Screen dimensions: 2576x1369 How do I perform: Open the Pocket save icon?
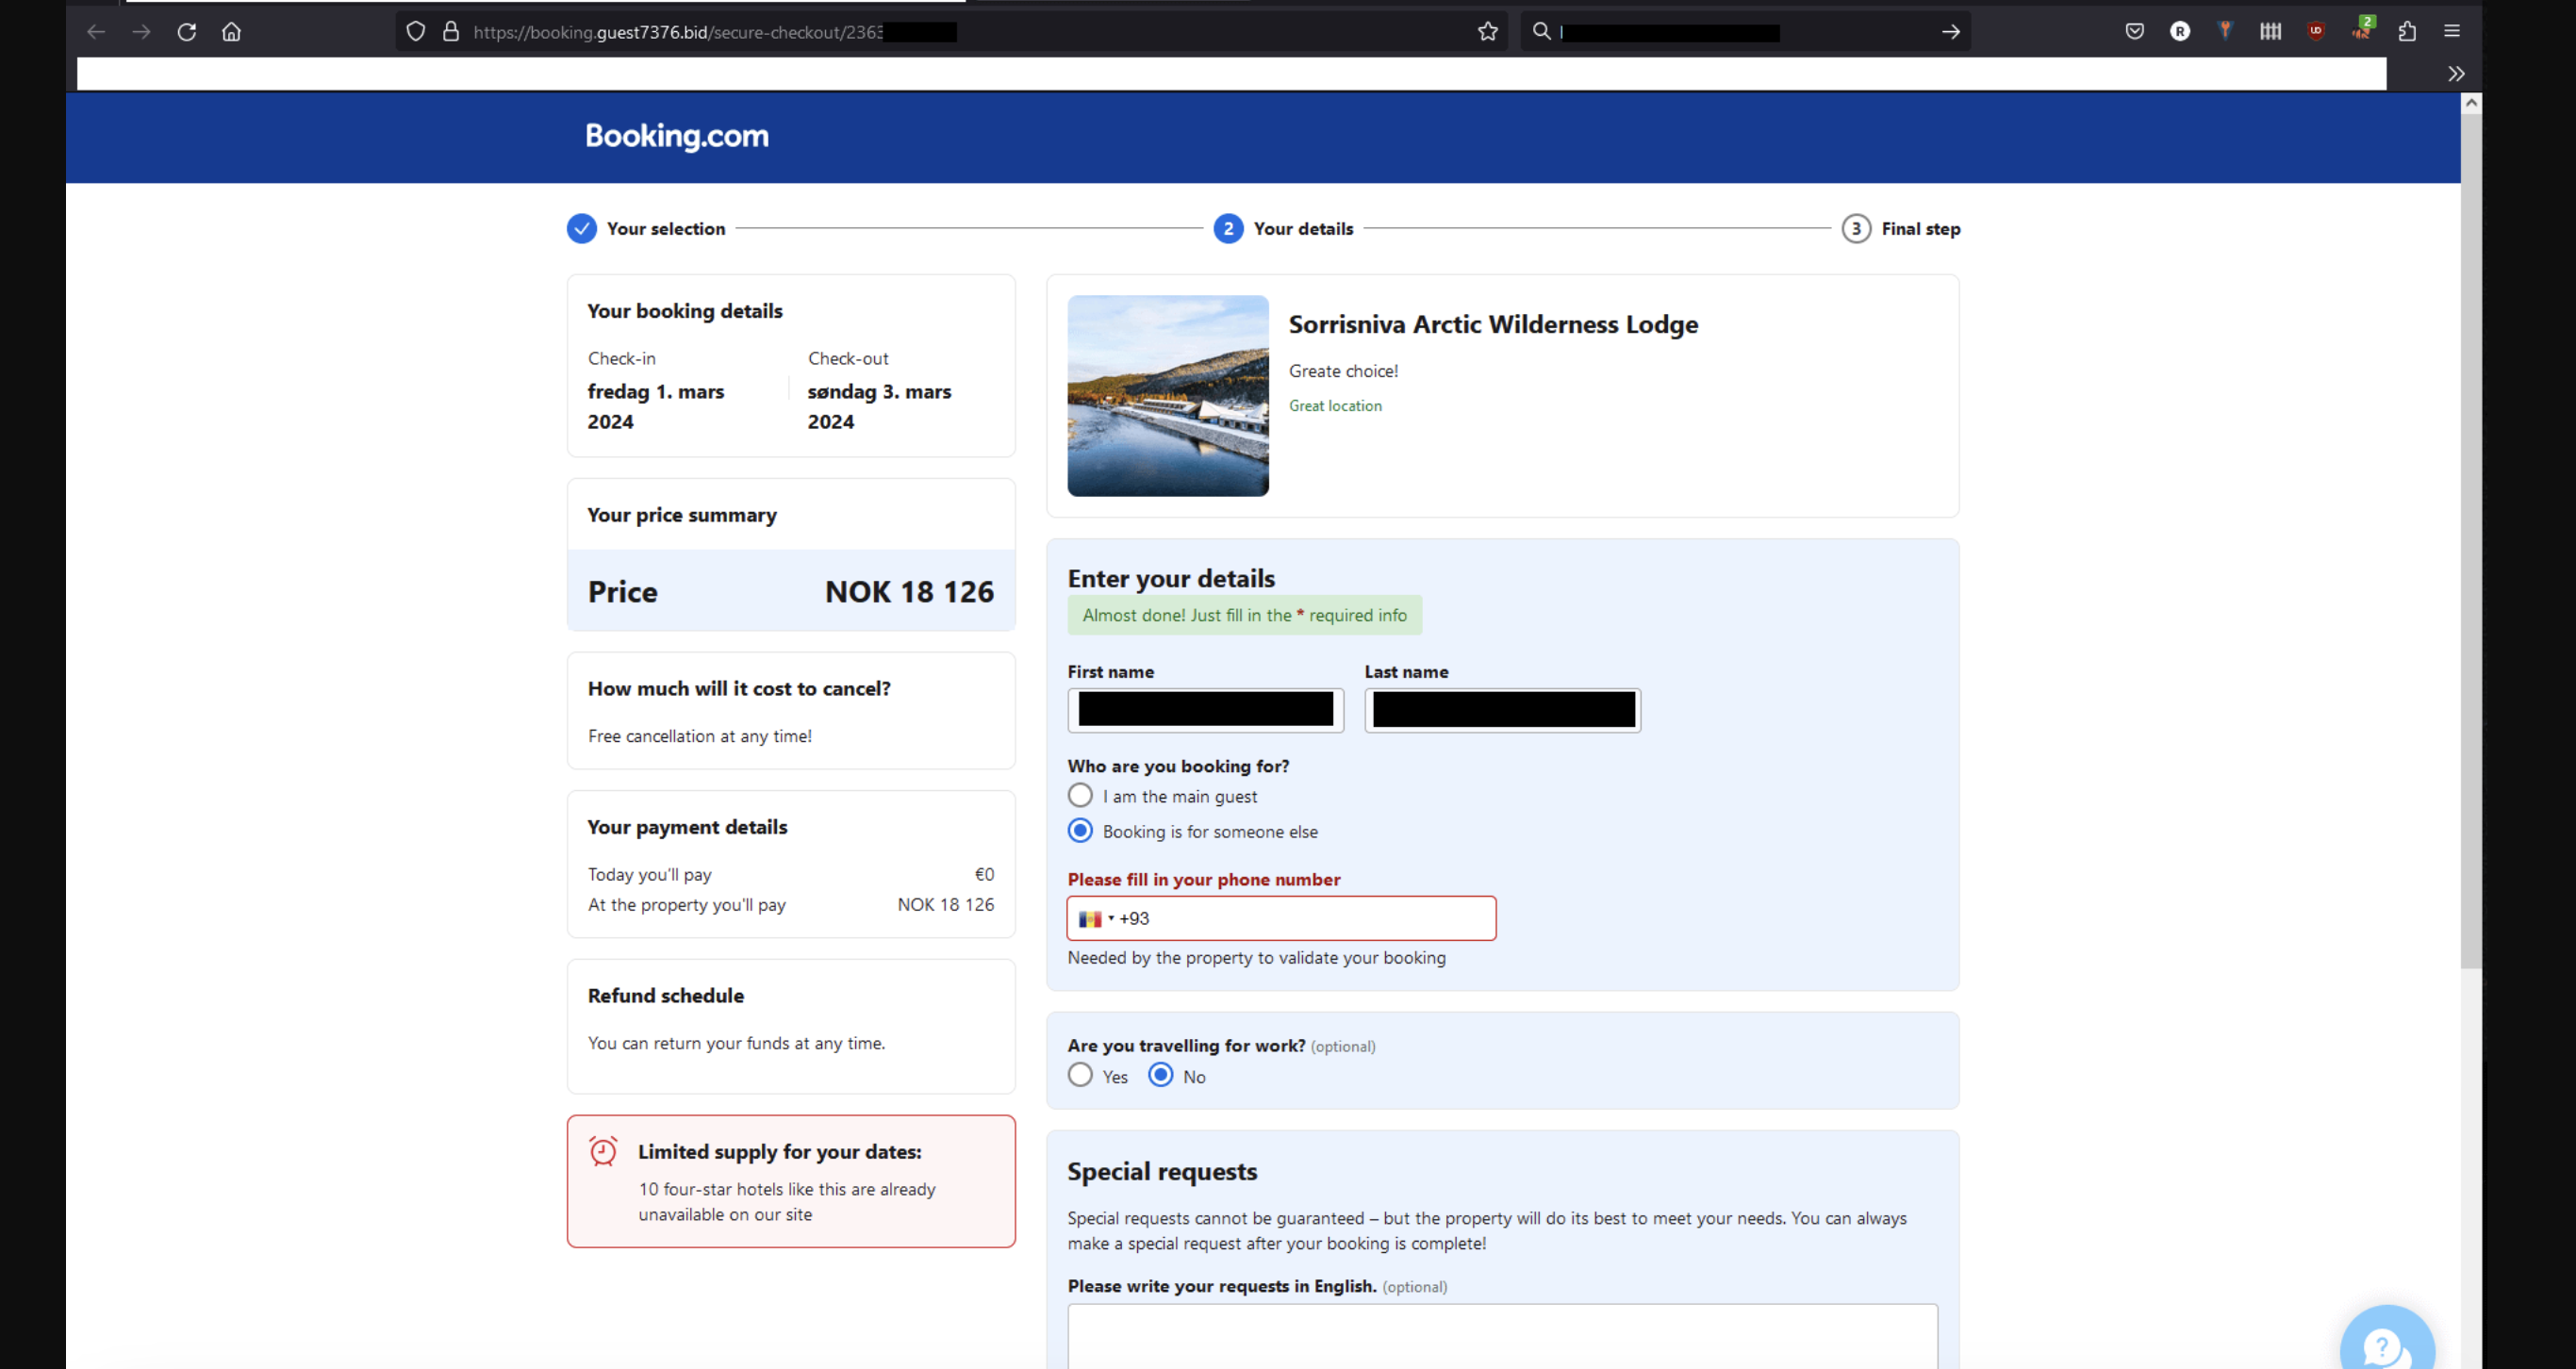(2134, 31)
